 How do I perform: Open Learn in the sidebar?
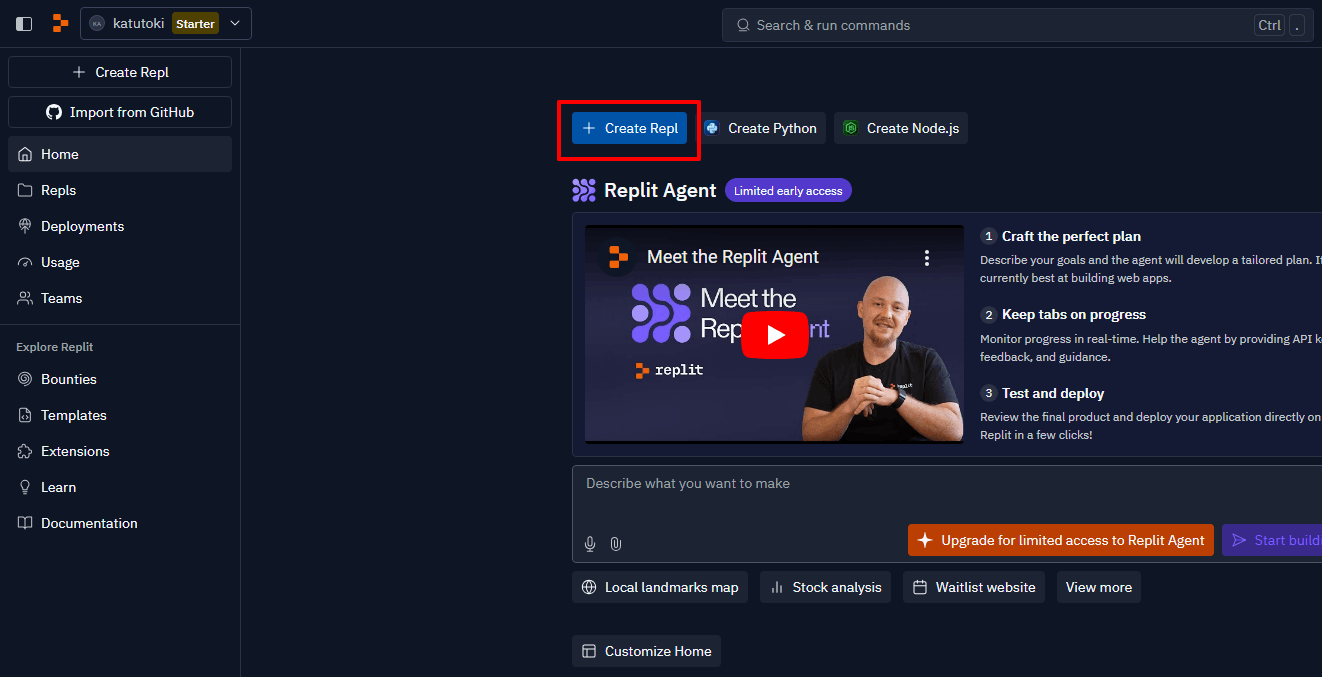coord(120,487)
